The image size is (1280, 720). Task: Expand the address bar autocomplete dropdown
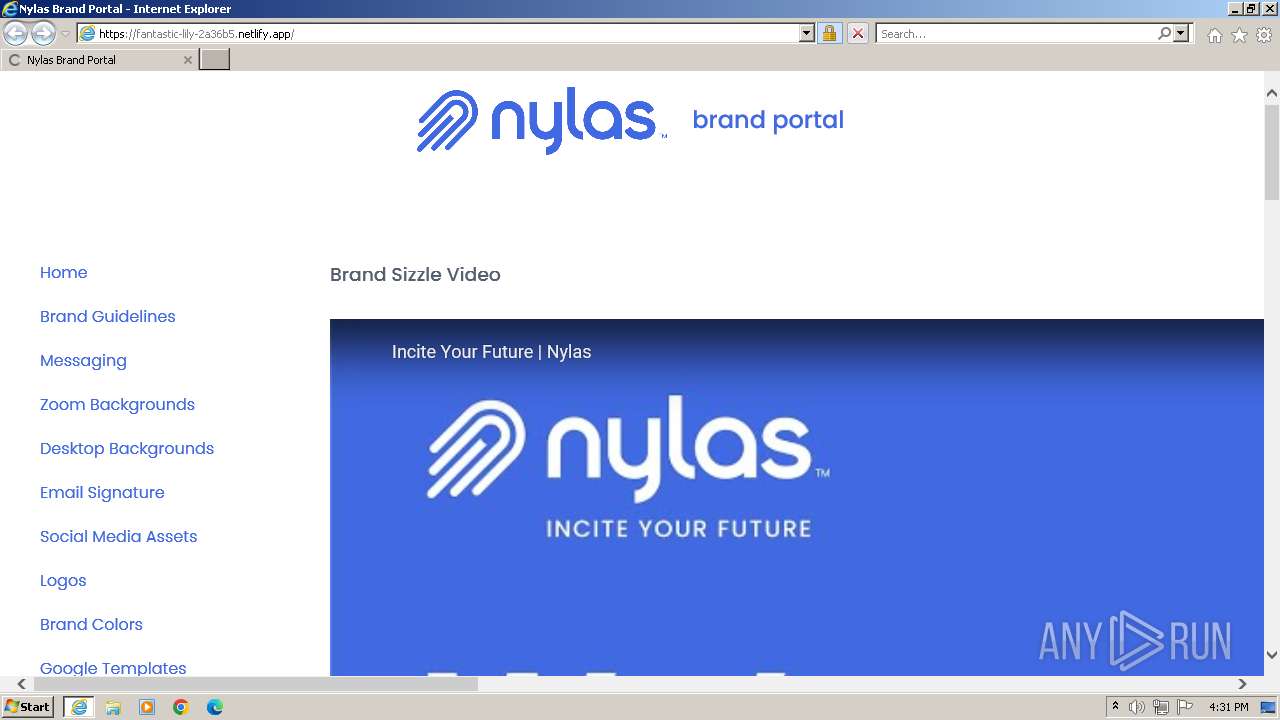pyautogui.click(x=807, y=34)
